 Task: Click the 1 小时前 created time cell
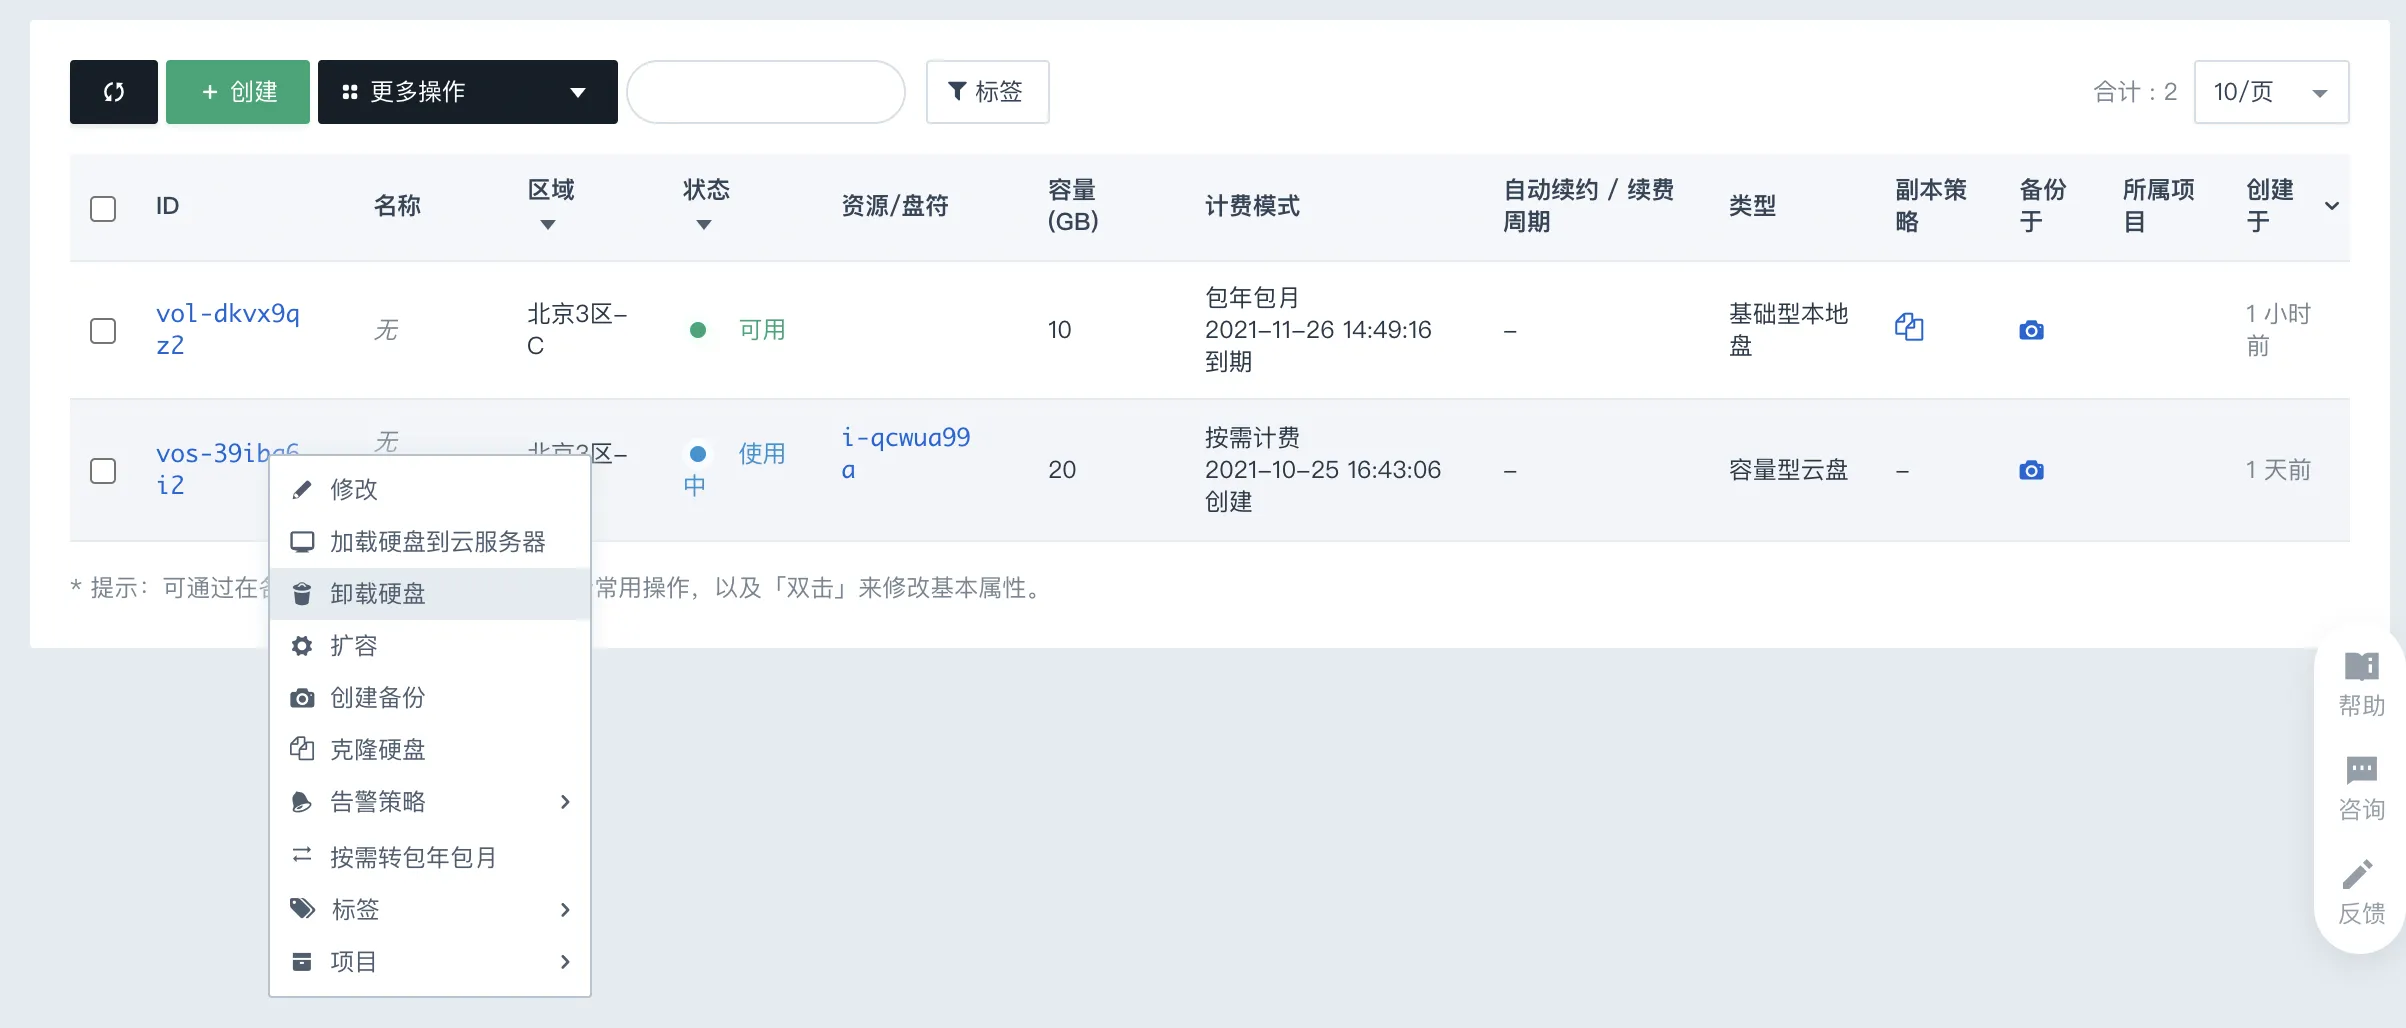pos(2278,329)
